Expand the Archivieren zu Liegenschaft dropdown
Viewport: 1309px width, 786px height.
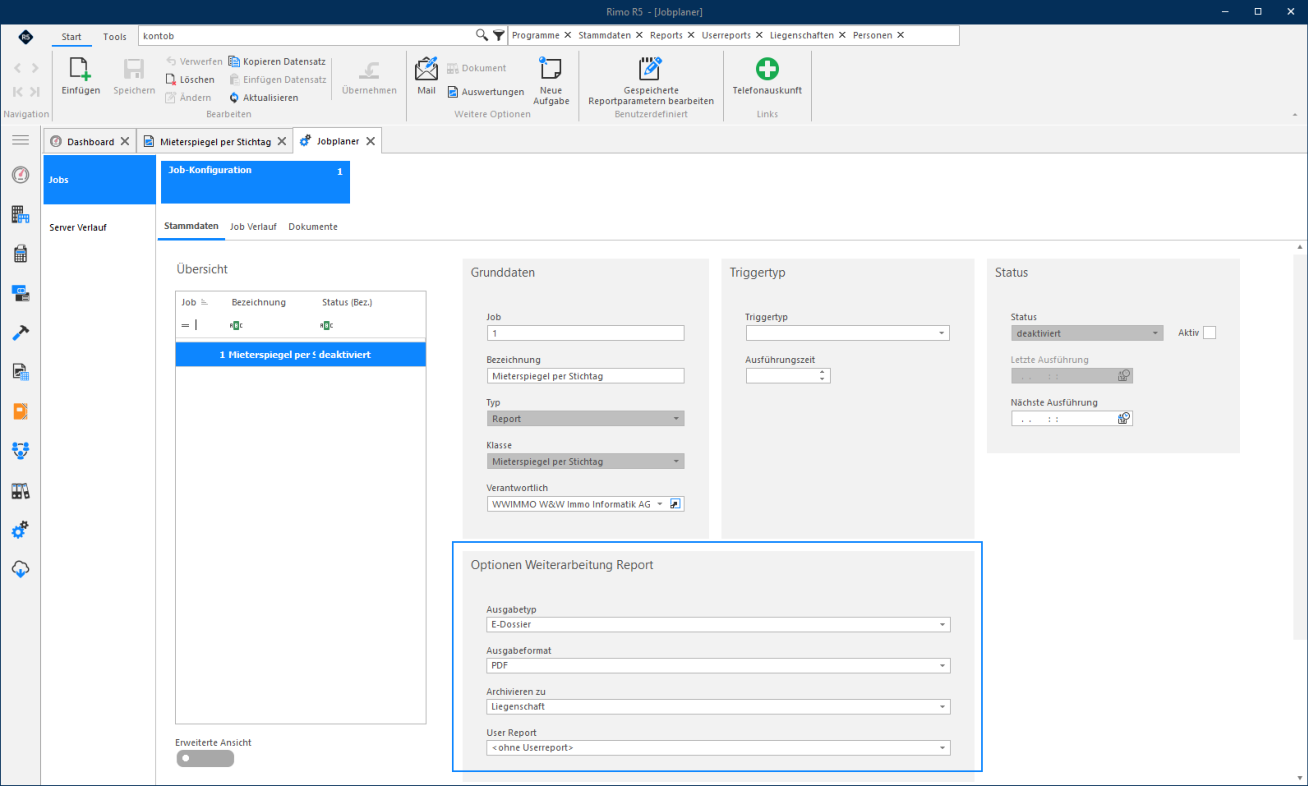[718, 707]
